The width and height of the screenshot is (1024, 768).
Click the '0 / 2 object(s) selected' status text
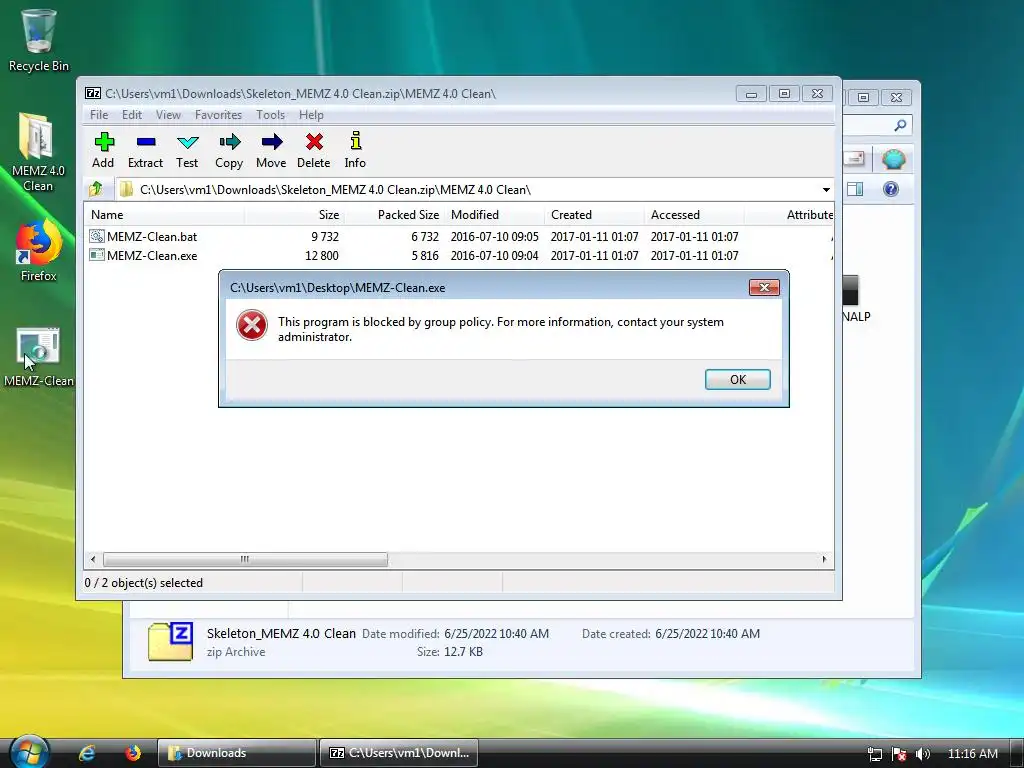pyautogui.click(x=144, y=583)
